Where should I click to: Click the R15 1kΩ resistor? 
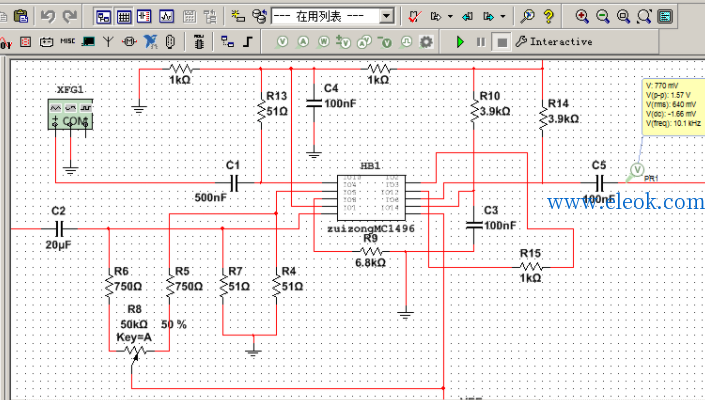tap(531, 267)
